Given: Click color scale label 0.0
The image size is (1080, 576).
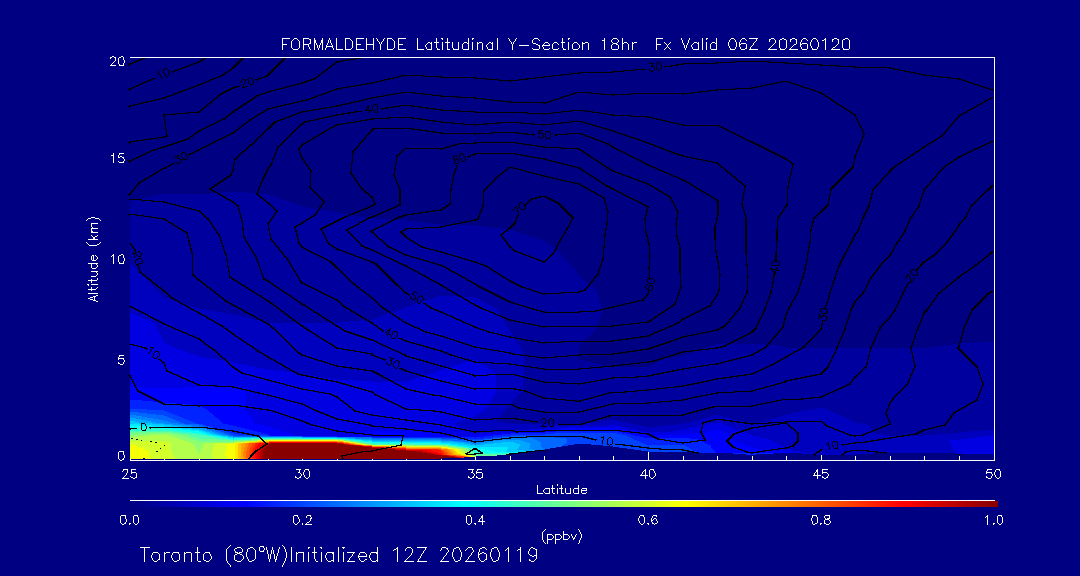Looking at the screenshot, I should point(129,521).
